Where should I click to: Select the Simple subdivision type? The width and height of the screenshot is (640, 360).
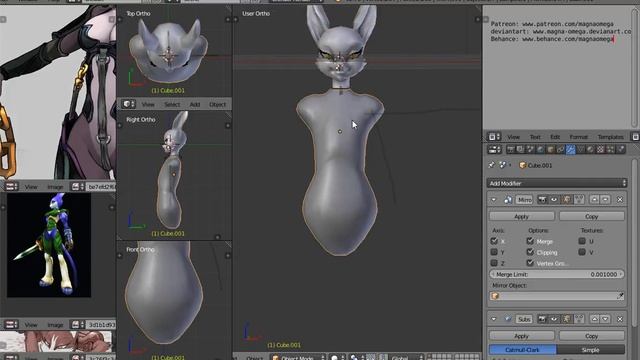[x=590, y=350]
